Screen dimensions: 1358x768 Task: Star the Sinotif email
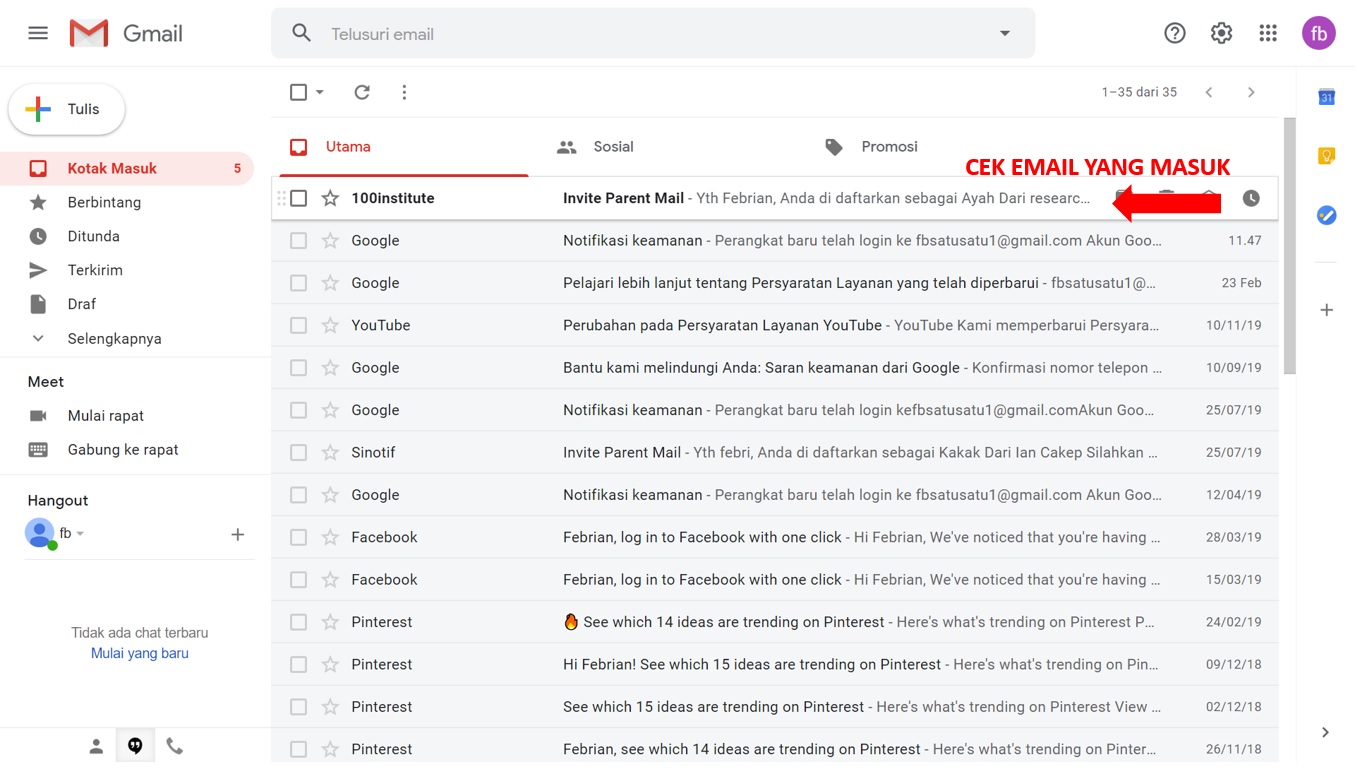[330, 452]
